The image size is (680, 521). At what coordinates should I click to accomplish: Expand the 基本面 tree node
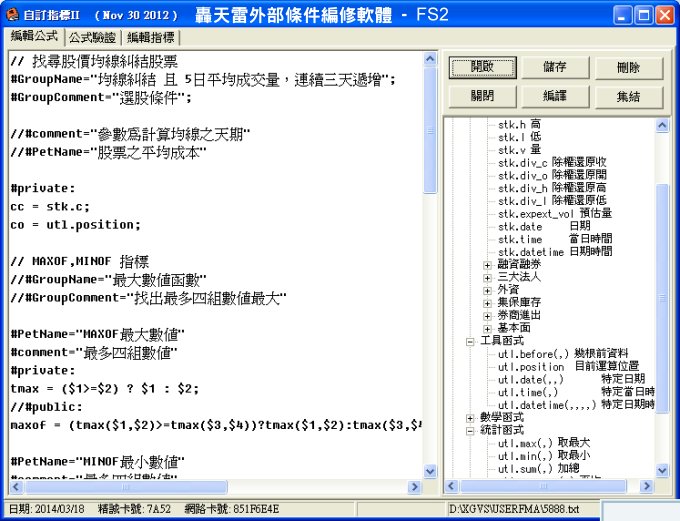click(487, 329)
